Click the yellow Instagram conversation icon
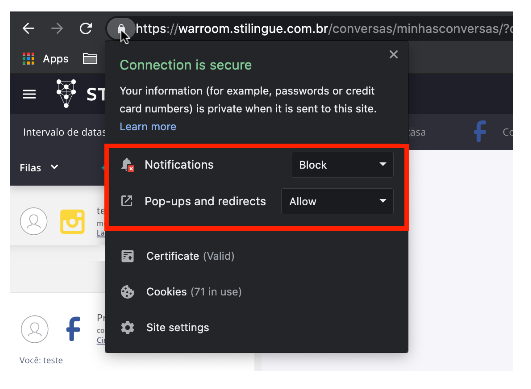The width and height of the screenshot is (531, 389). click(x=72, y=222)
